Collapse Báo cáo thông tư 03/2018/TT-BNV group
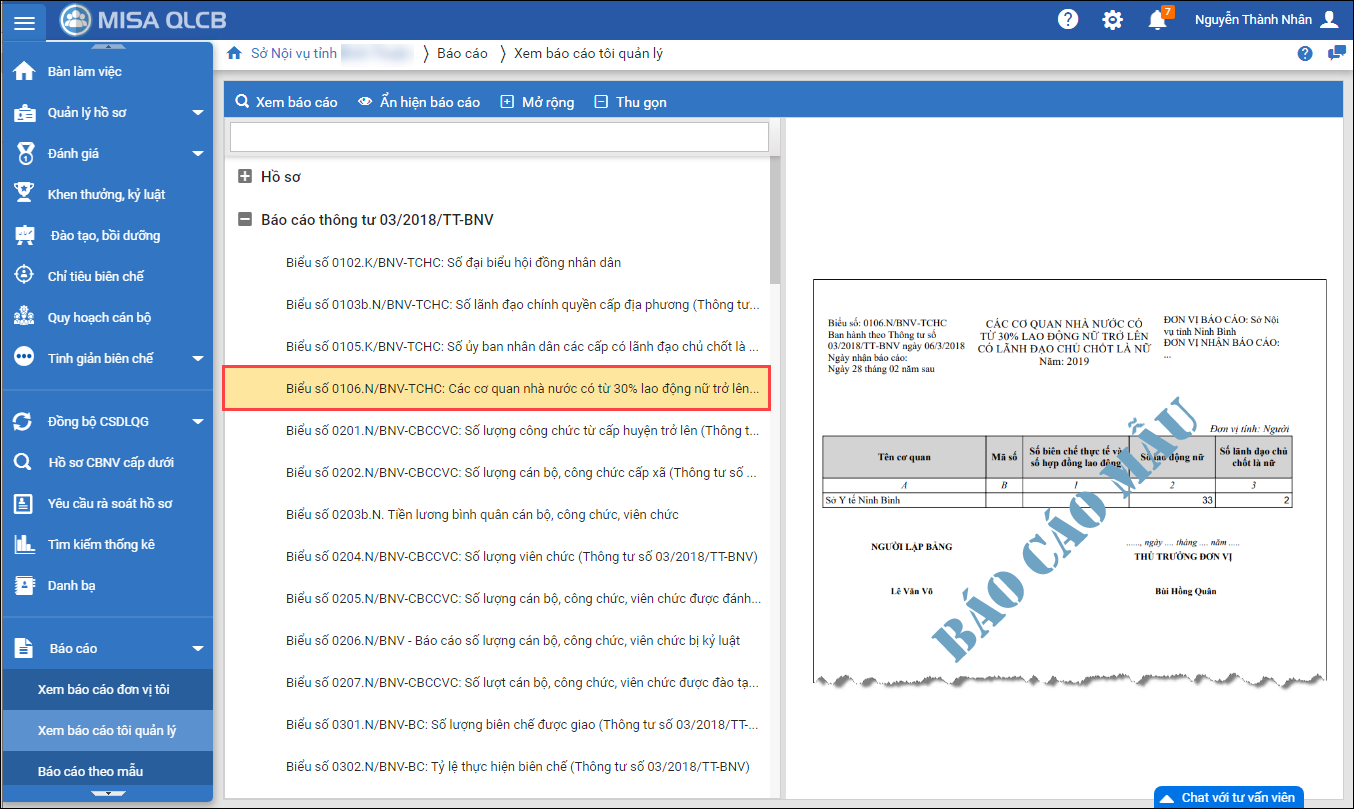 pos(245,220)
